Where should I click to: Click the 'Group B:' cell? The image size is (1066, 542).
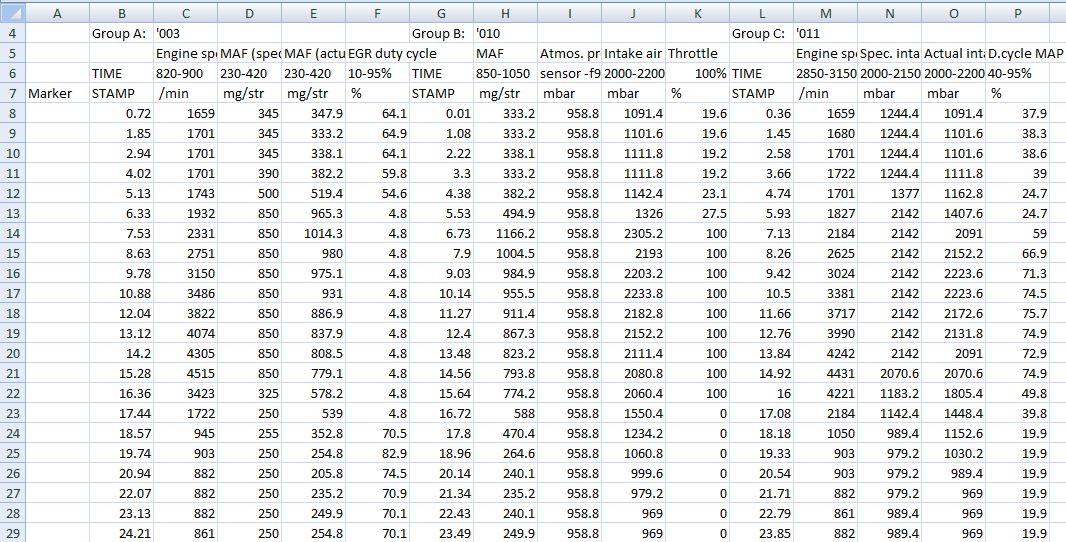(x=441, y=33)
